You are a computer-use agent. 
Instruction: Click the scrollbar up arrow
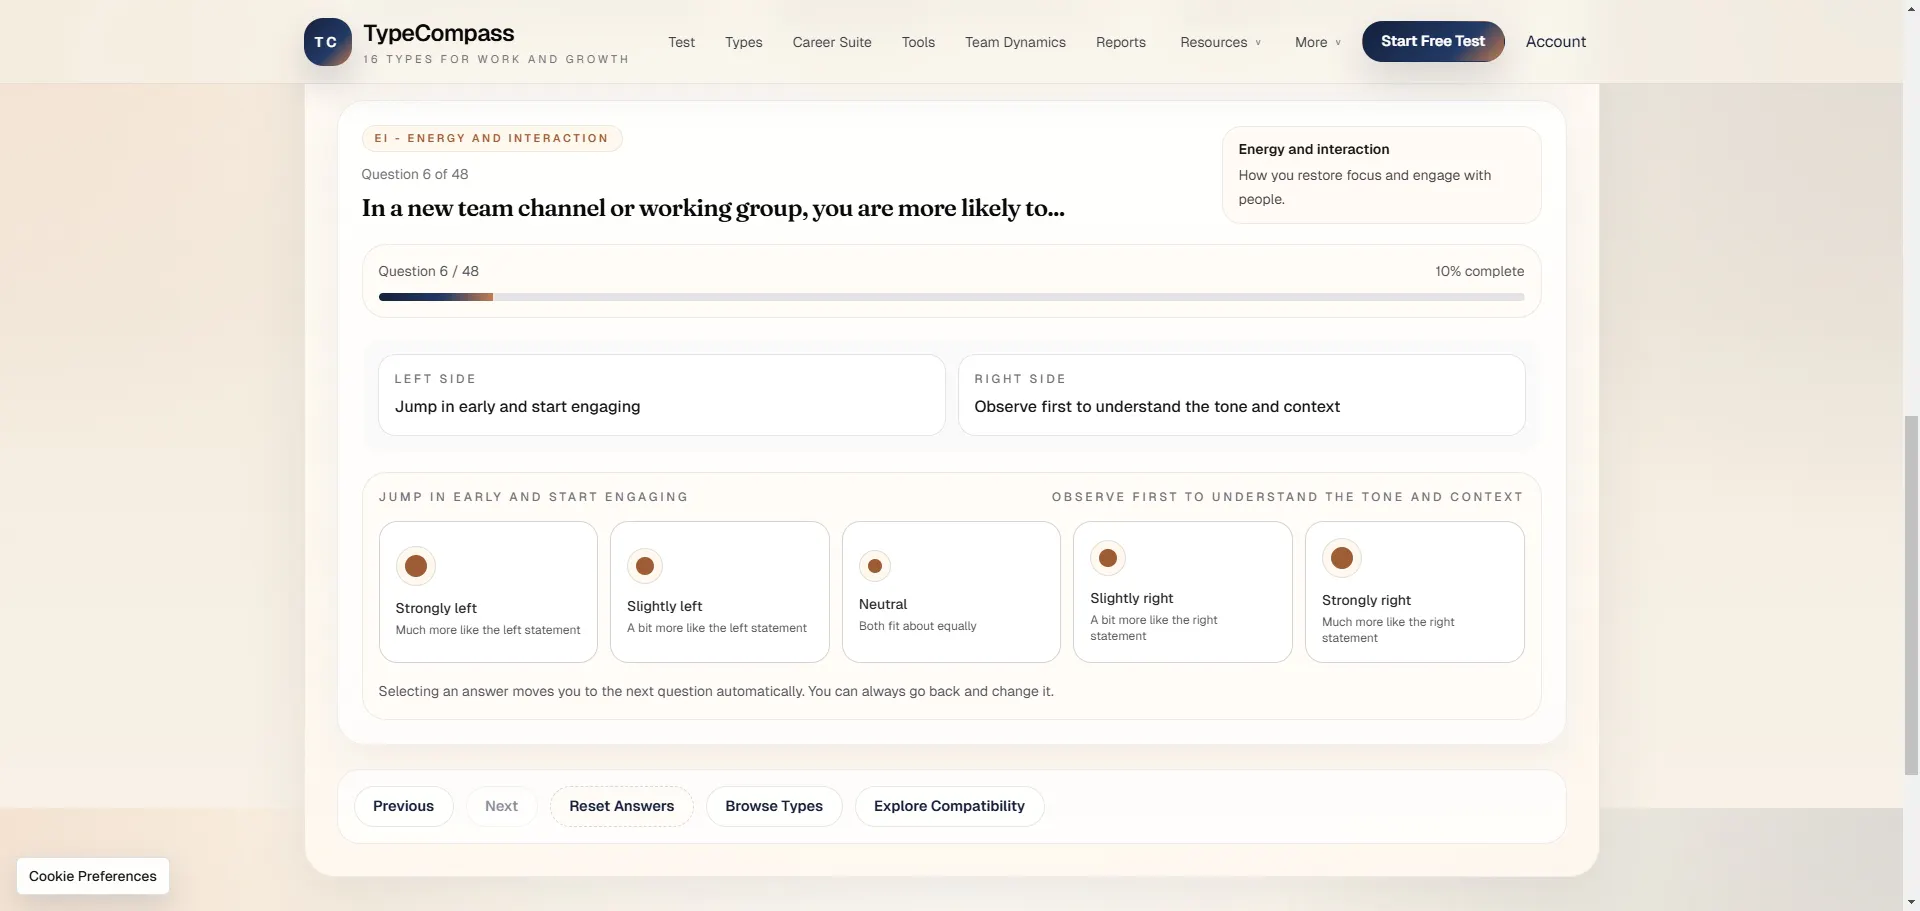tap(1911, 7)
